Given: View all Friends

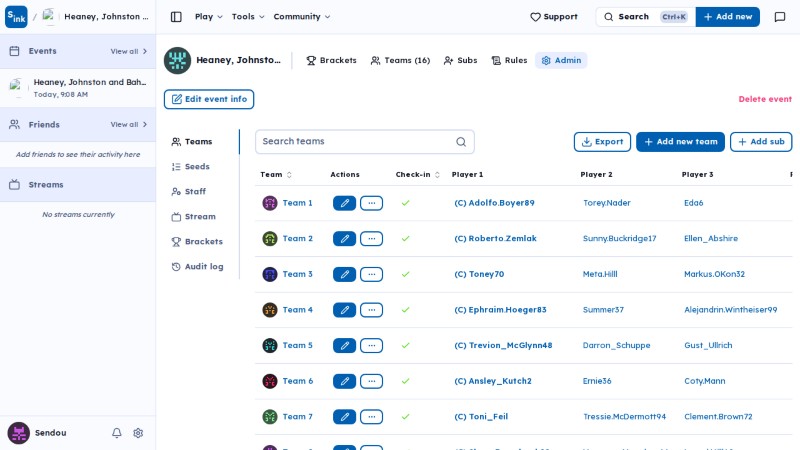Looking at the screenshot, I should click(129, 124).
